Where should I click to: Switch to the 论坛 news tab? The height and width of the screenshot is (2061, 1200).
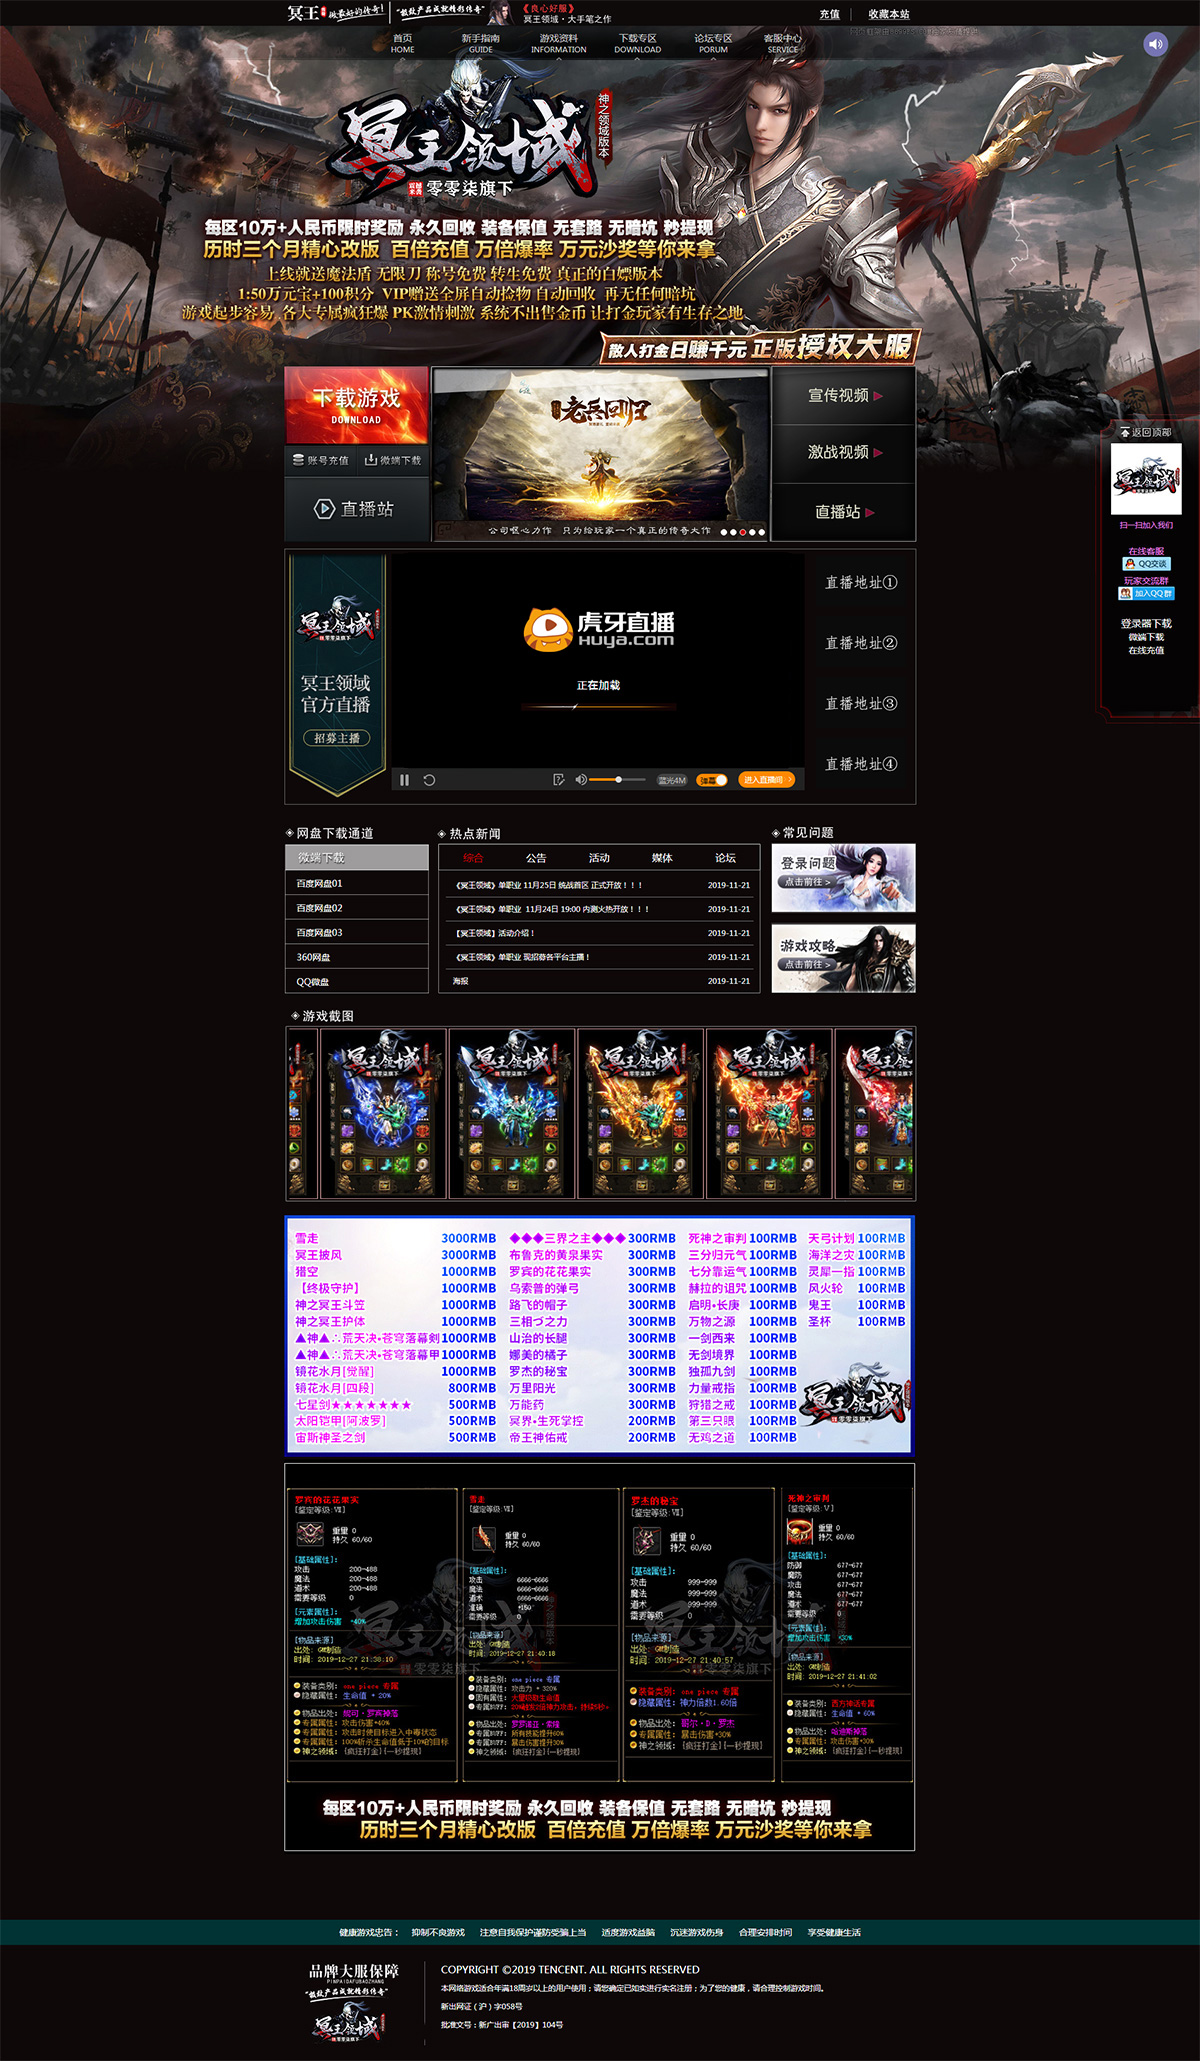point(725,858)
